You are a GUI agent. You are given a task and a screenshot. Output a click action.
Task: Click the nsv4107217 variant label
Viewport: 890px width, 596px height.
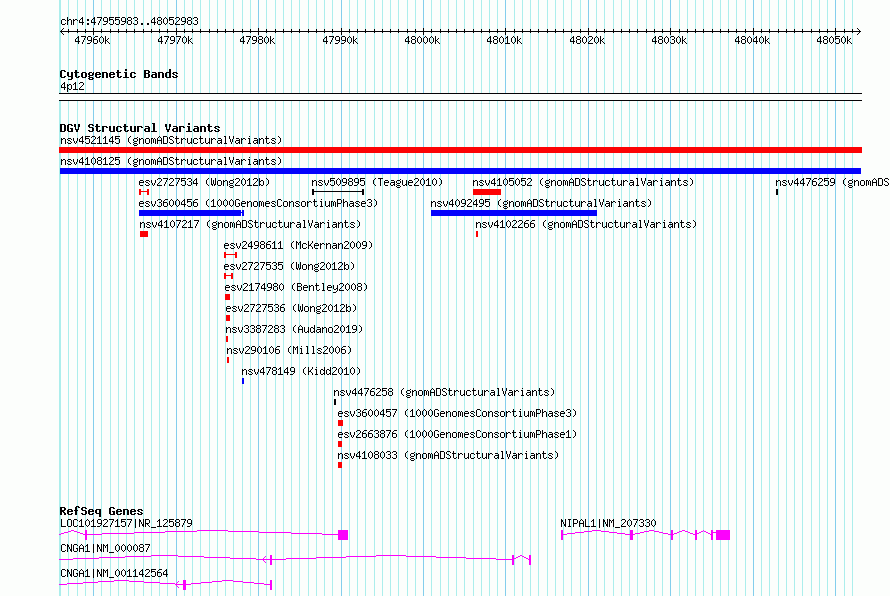pyautogui.click(x=250, y=224)
